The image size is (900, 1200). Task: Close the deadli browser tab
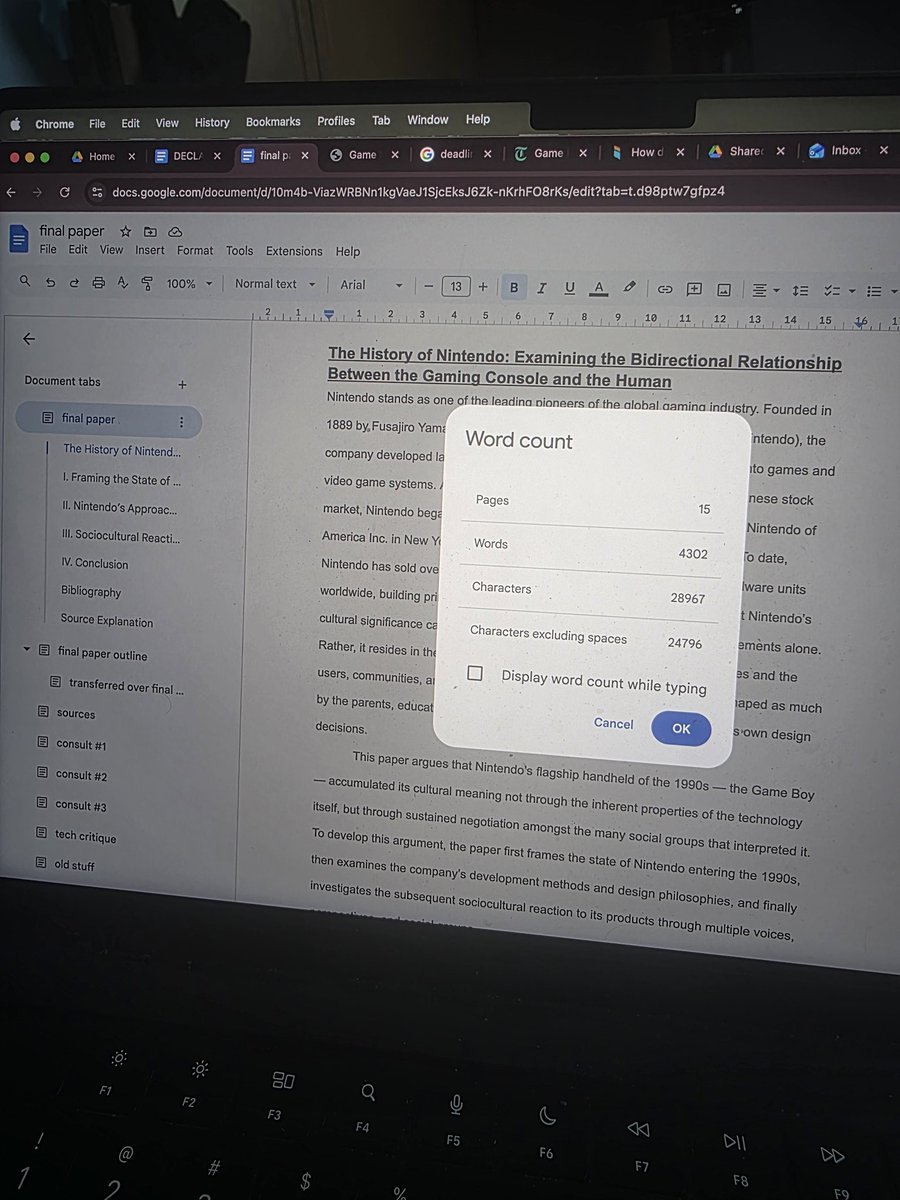coord(487,154)
